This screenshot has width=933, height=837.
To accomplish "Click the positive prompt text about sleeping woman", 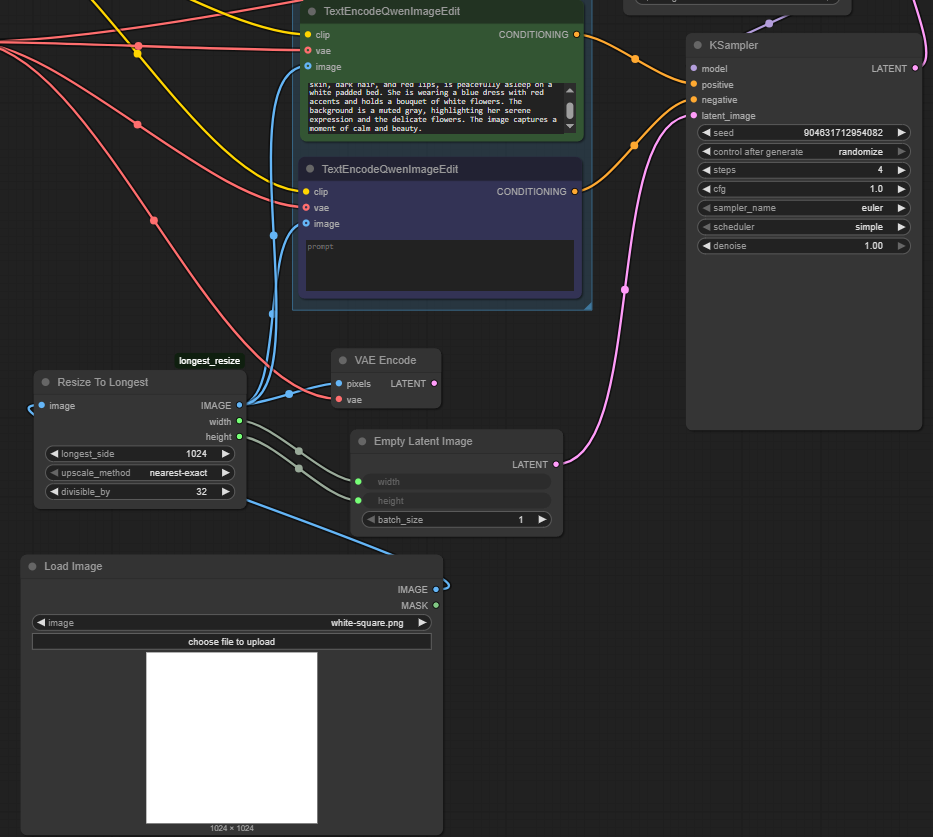I will [x=435, y=108].
